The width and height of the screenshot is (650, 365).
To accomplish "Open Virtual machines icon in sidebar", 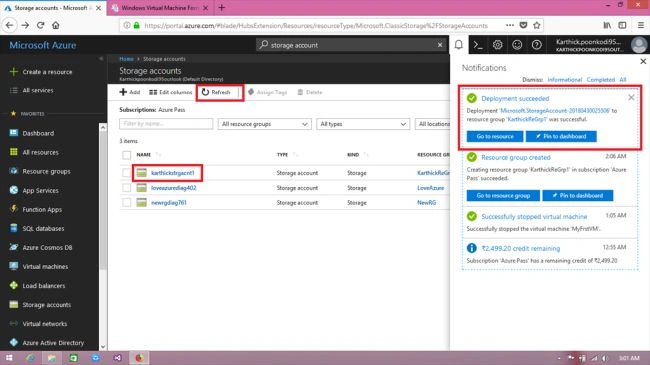I will click(x=14, y=266).
